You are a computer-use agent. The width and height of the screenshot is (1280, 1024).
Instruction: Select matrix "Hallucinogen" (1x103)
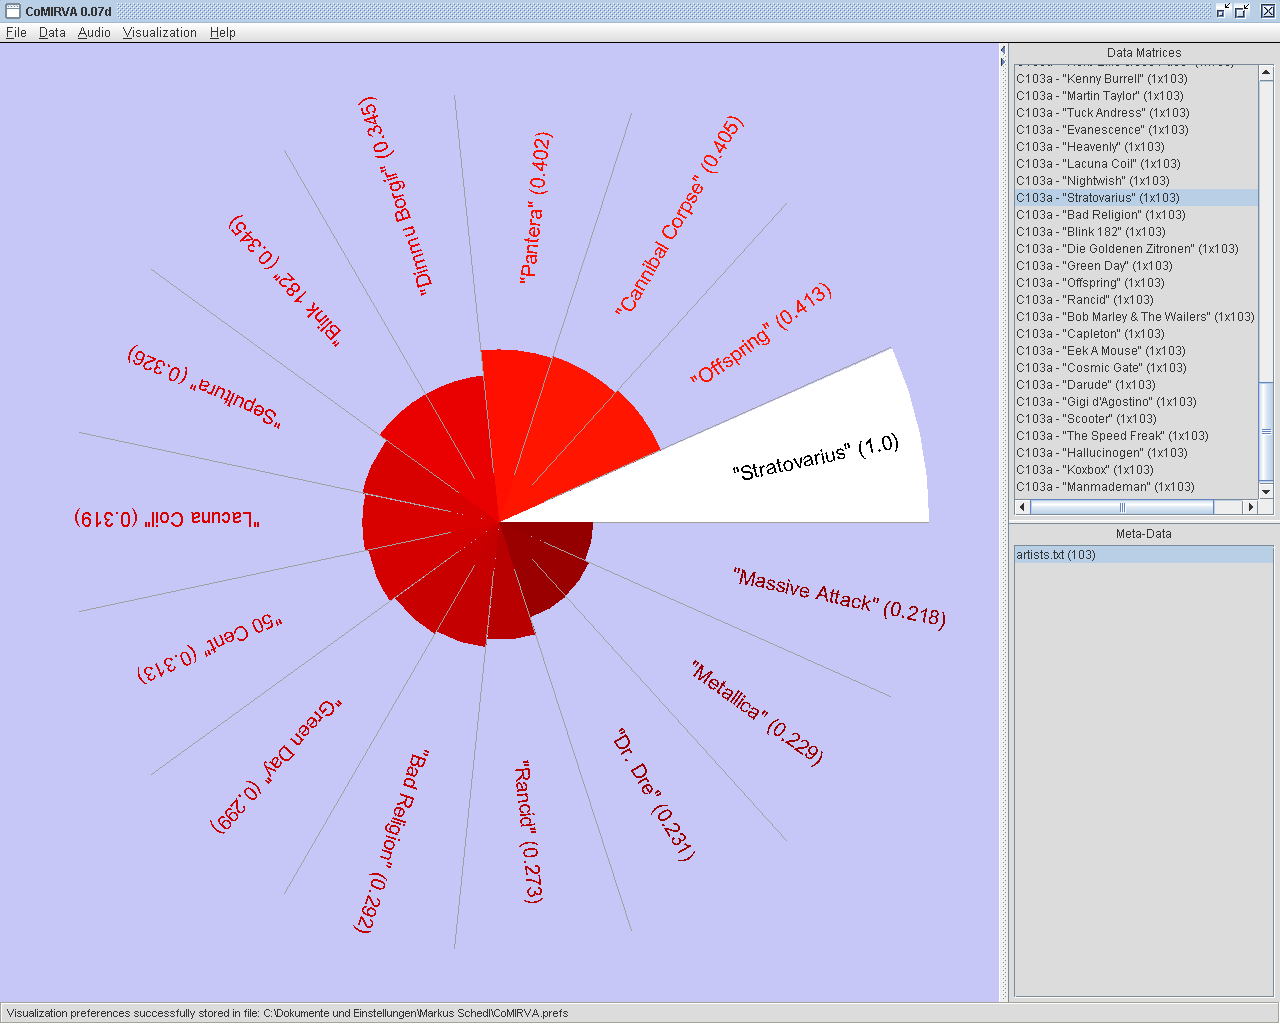point(1136,453)
